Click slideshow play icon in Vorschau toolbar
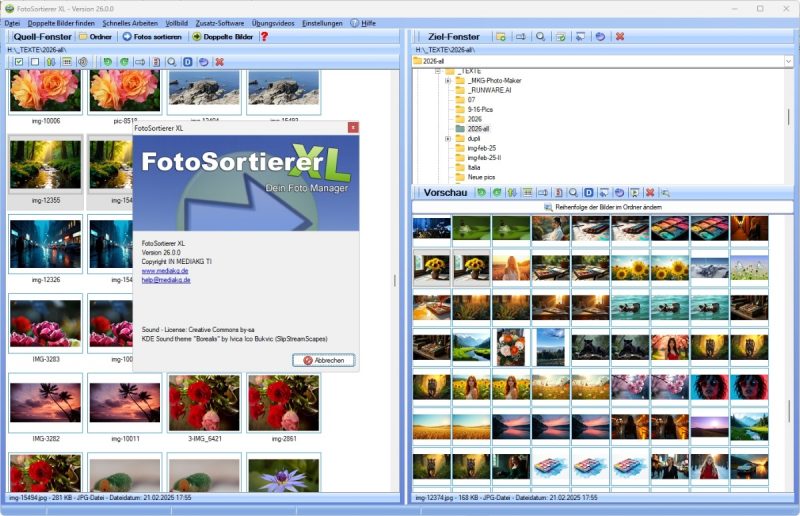The width and height of the screenshot is (800, 516). [635, 192]
